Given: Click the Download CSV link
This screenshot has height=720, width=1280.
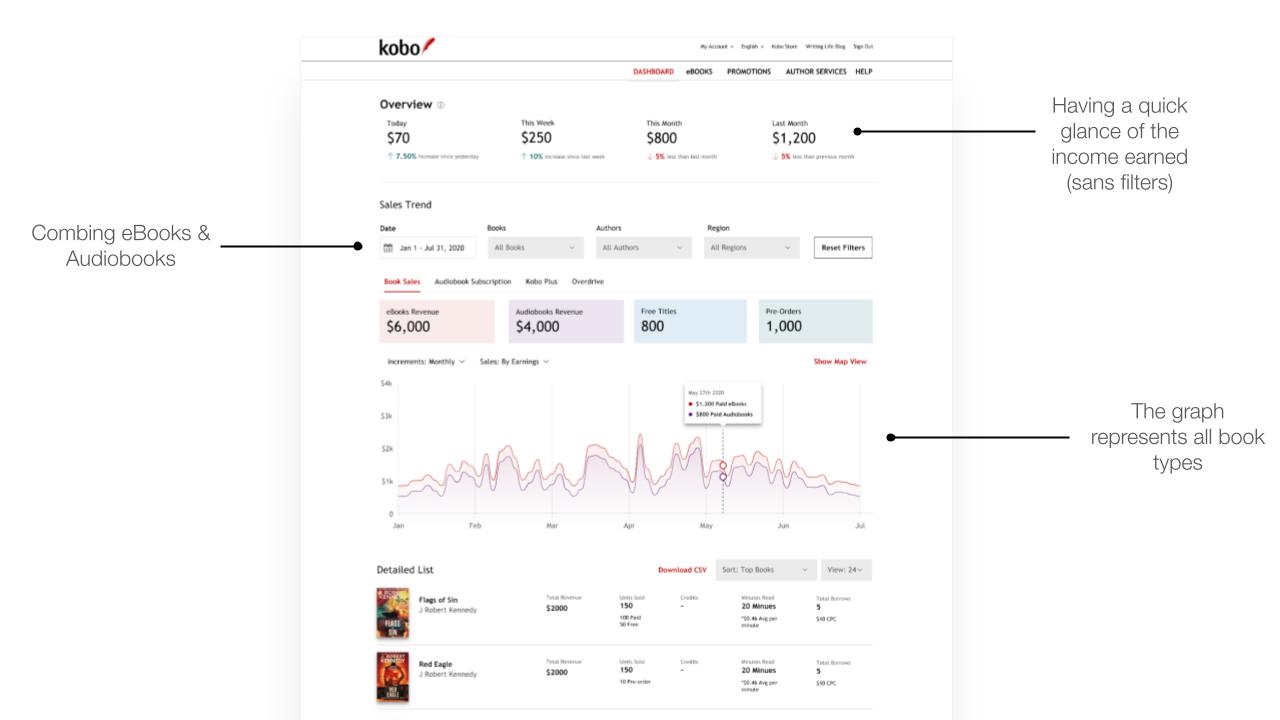Looking at the screenshot, I should click(682, 570).
